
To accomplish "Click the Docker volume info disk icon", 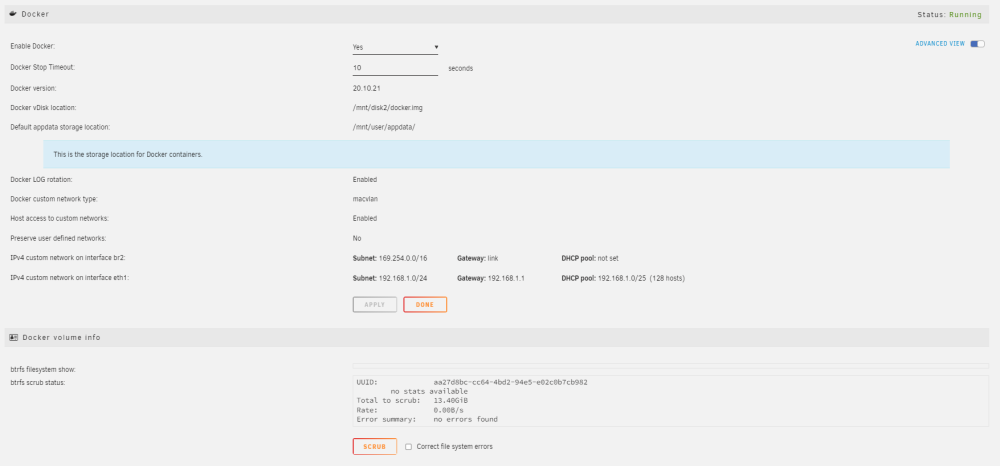I will click(x=13, y=337).
